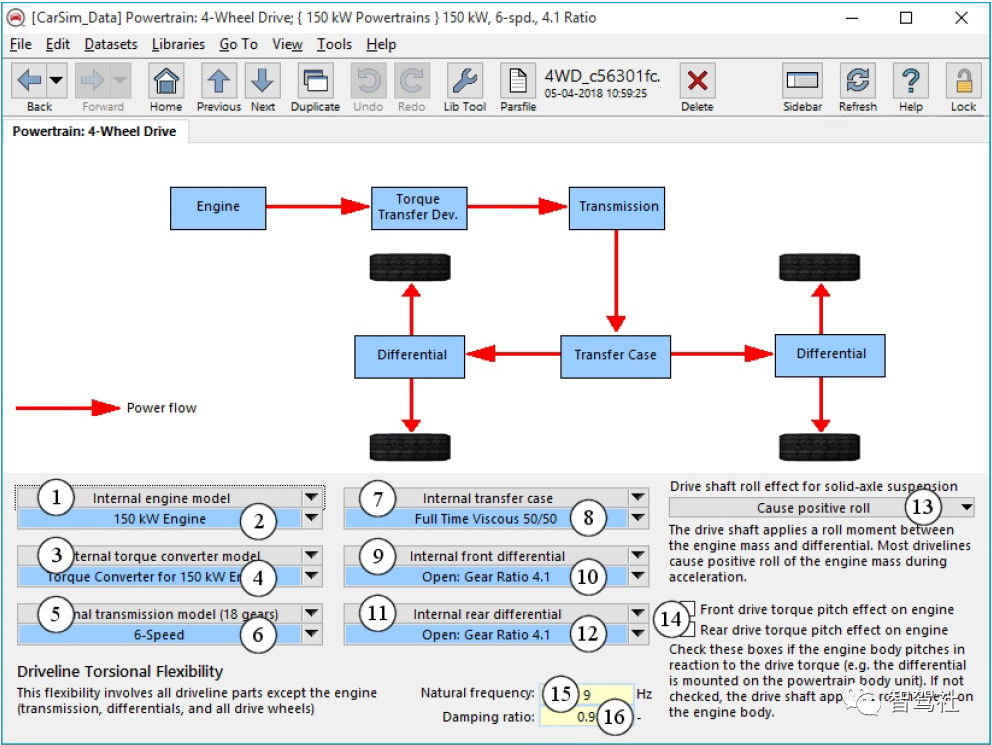Expand the front Open: Gear Ratio 4.1 dropdown
Screen dimensions: 992x745
[638, 576]
